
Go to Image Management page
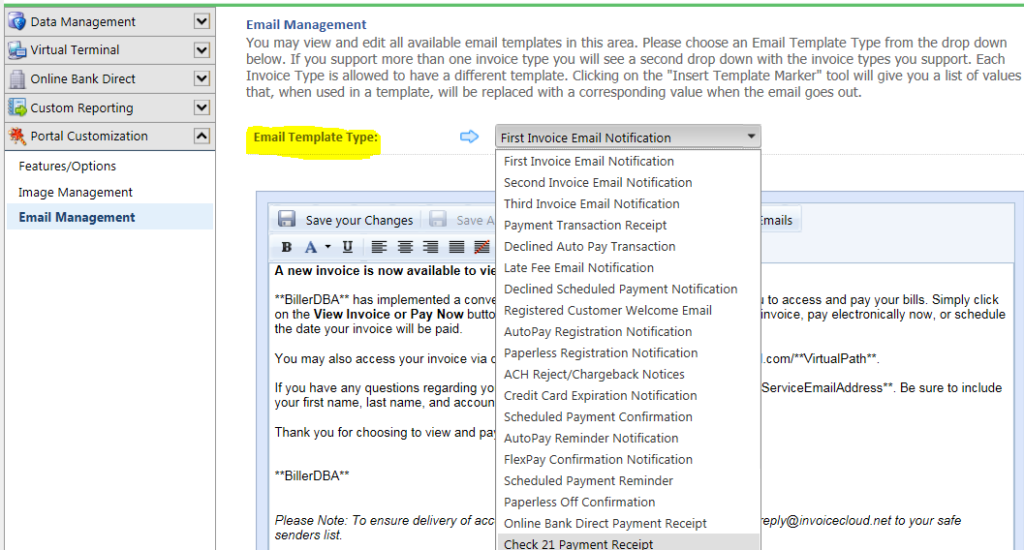coord(75,192)
